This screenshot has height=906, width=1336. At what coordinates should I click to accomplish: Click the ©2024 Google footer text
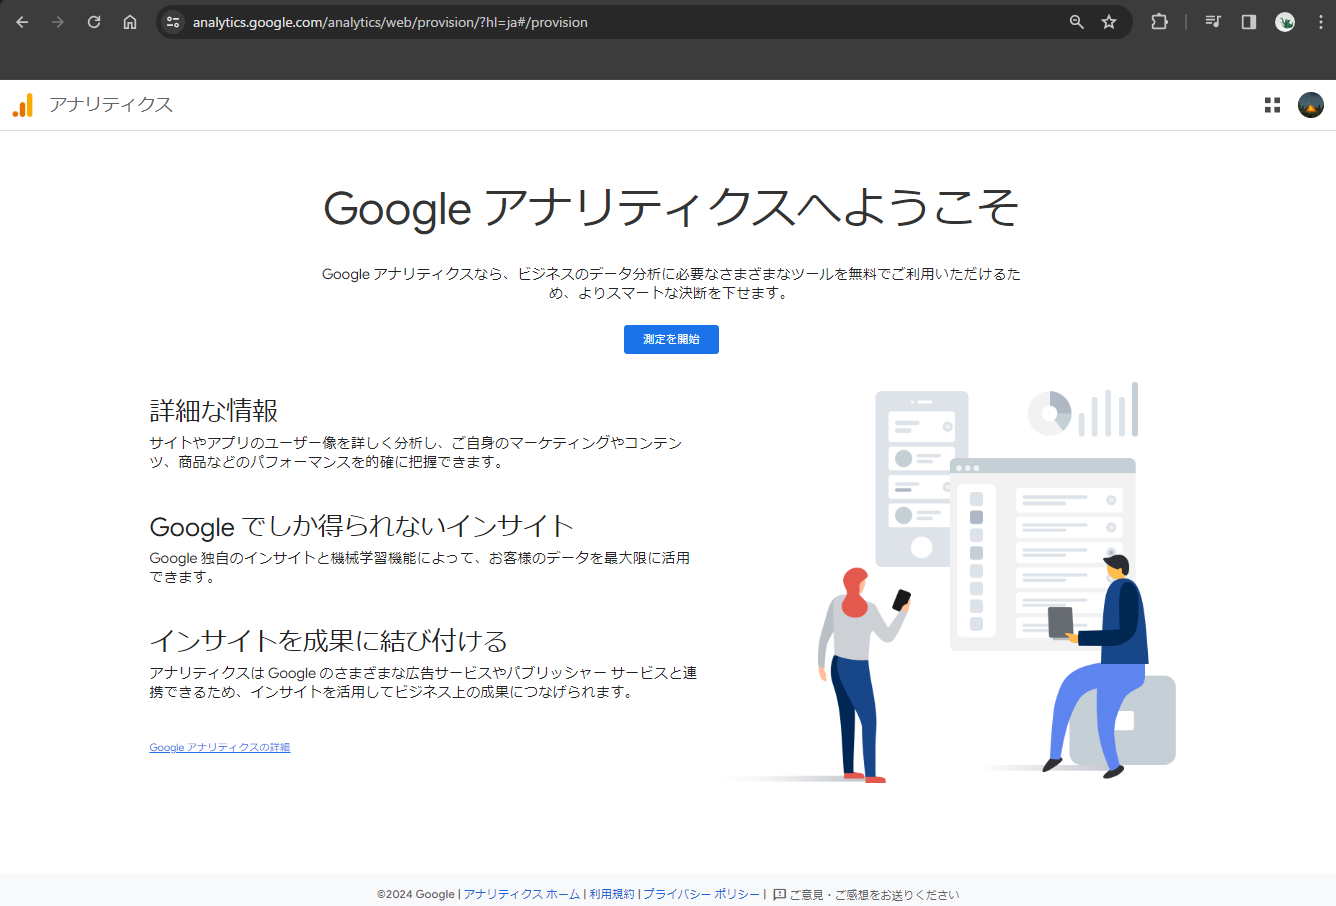(x=416, y=894)
